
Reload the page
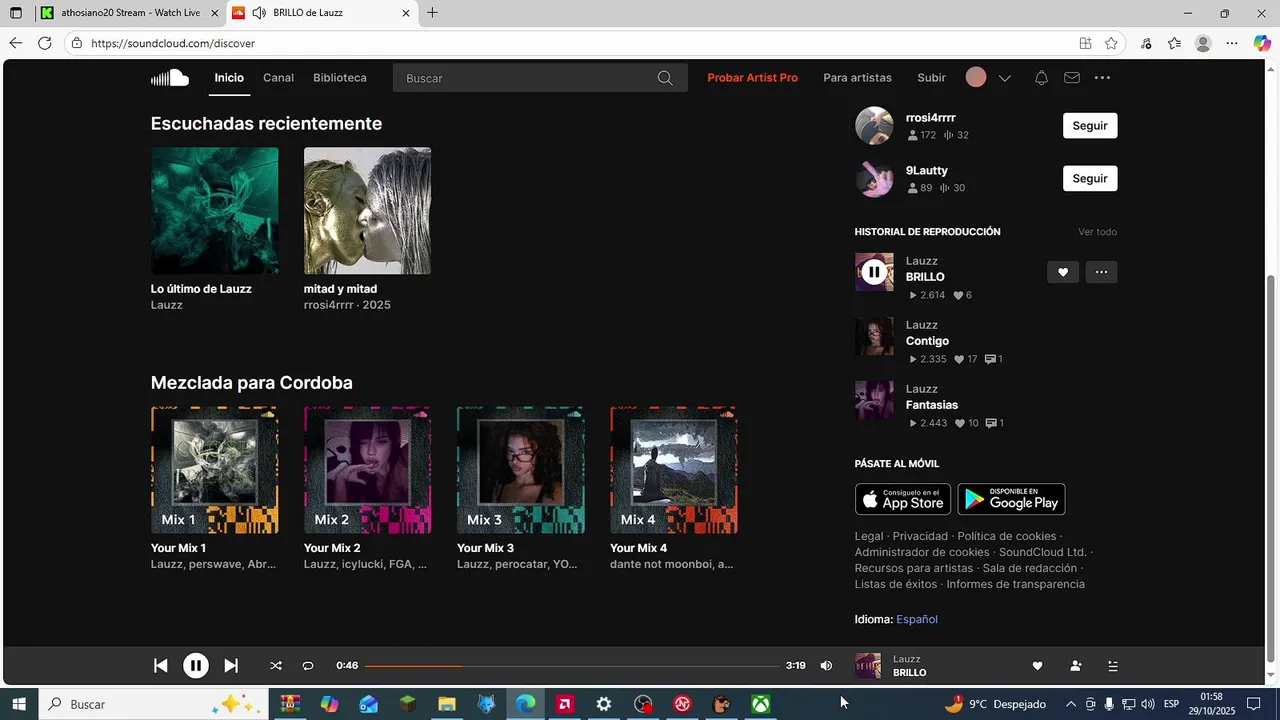point(44,43)
